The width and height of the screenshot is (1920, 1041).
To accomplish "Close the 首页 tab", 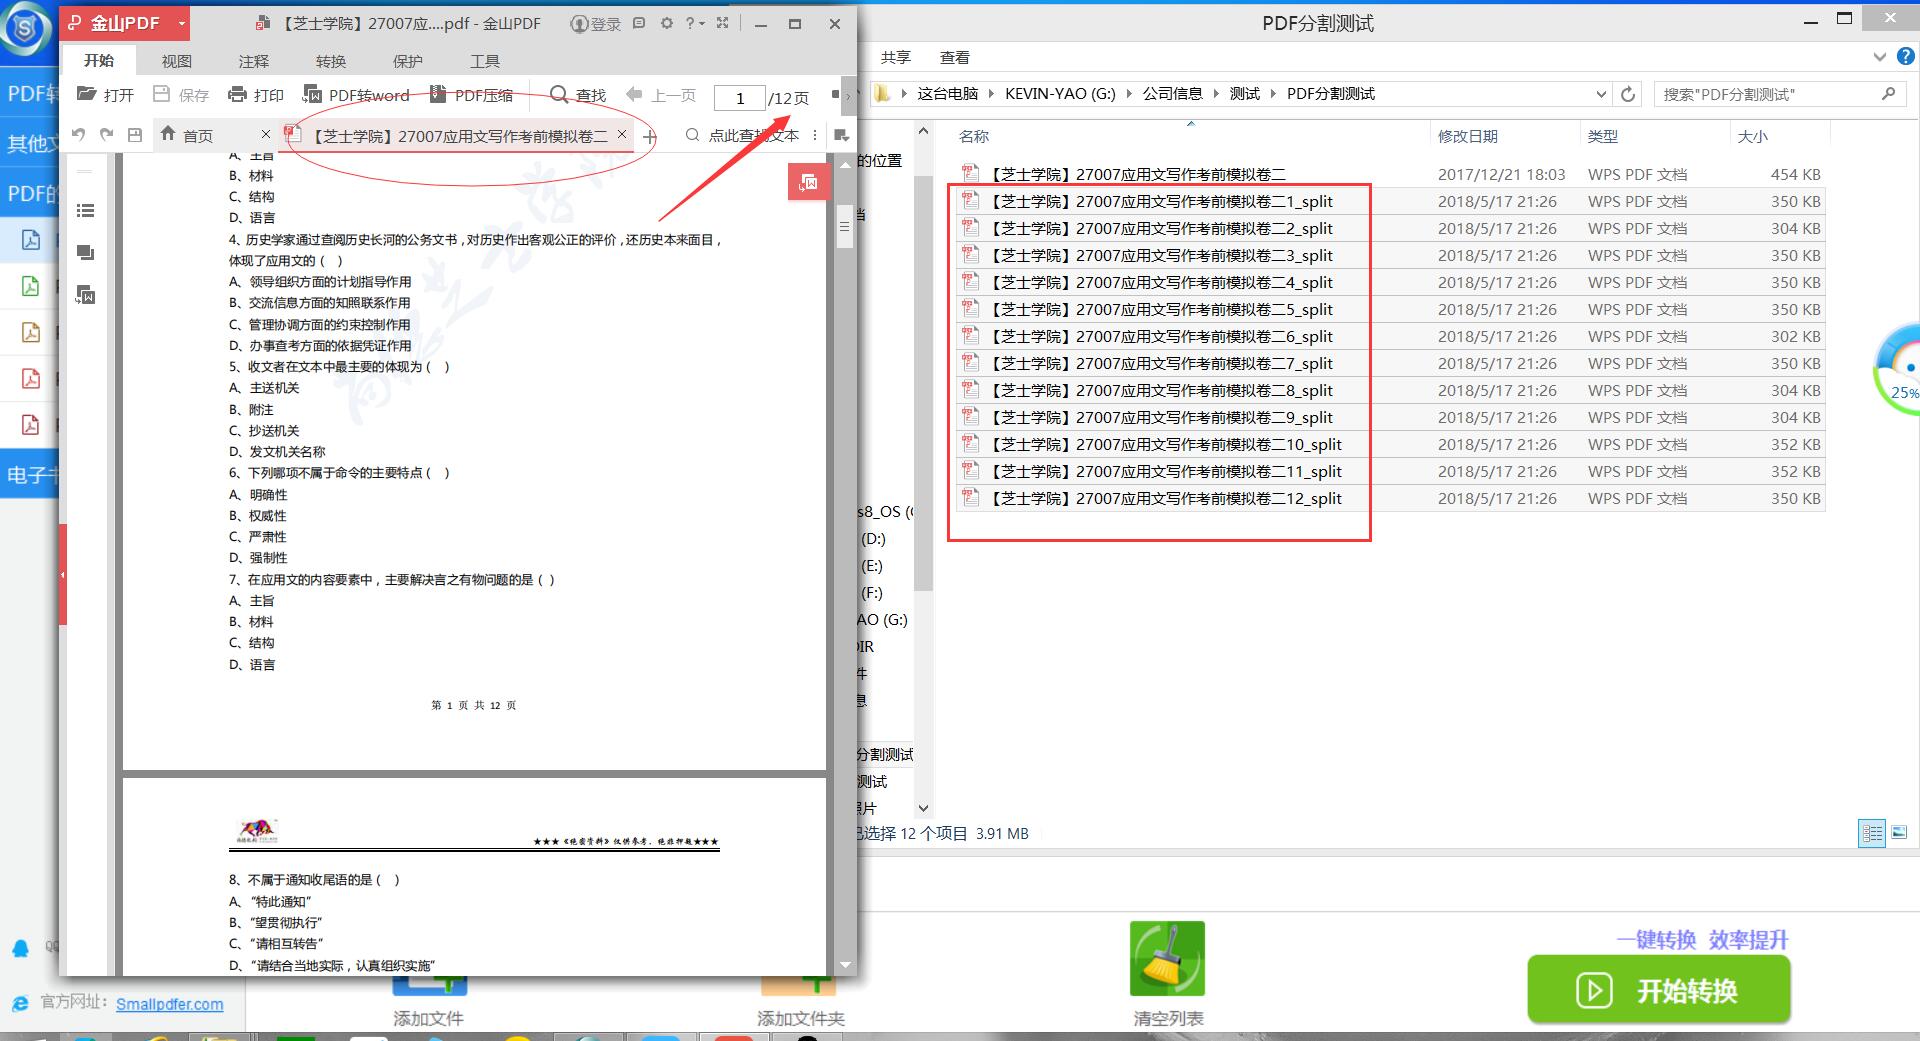I will tap(265, 134).
